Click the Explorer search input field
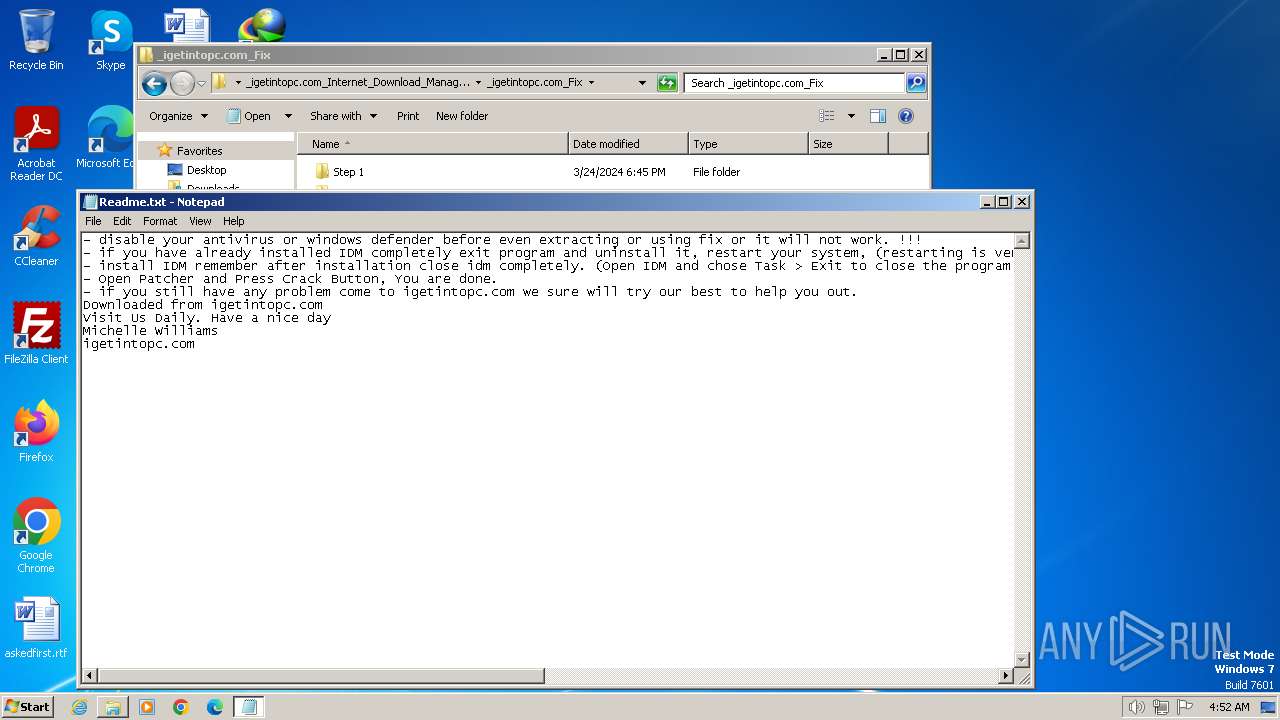The width and height of the screenshot is (1280, 720). tap(795, 83)
